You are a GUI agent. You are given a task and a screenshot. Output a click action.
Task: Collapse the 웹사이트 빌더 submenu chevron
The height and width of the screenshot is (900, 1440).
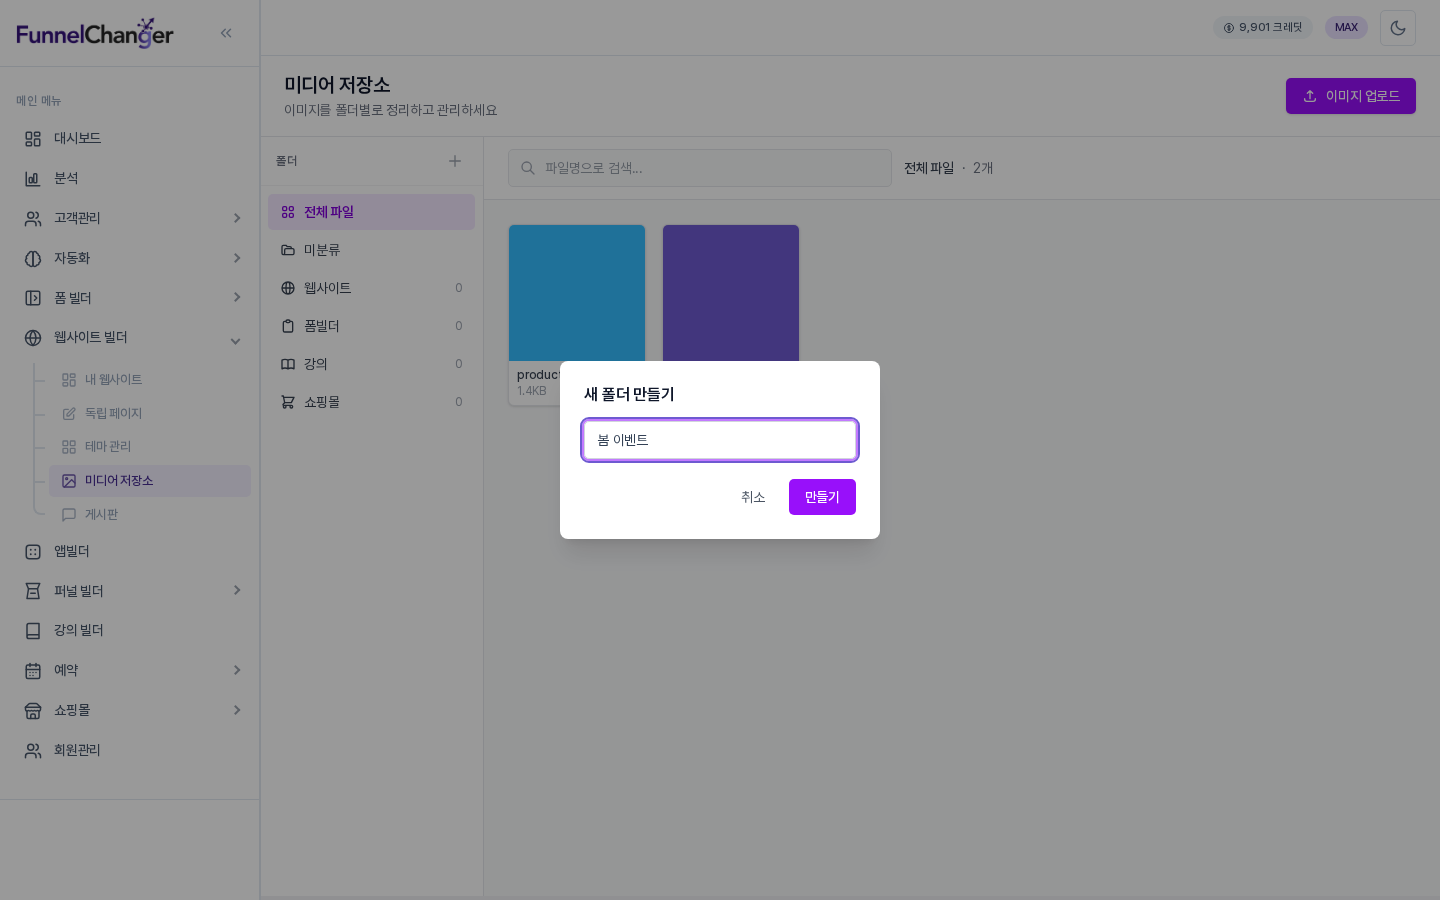point(235,341)
